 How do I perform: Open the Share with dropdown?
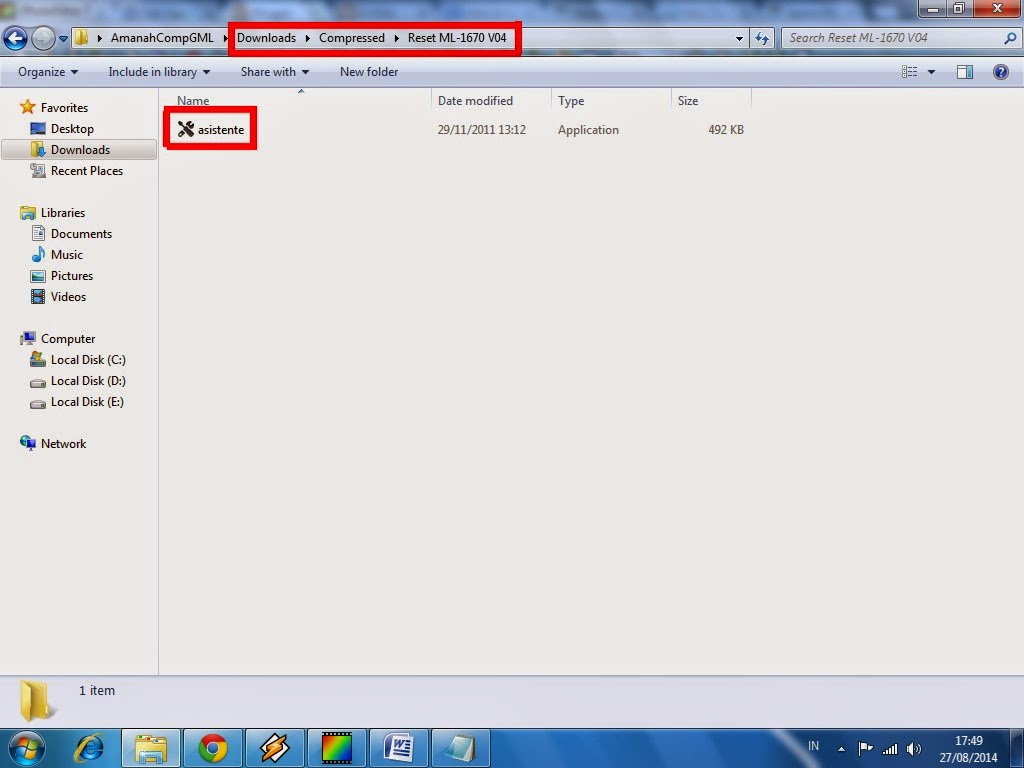point(273,71)
